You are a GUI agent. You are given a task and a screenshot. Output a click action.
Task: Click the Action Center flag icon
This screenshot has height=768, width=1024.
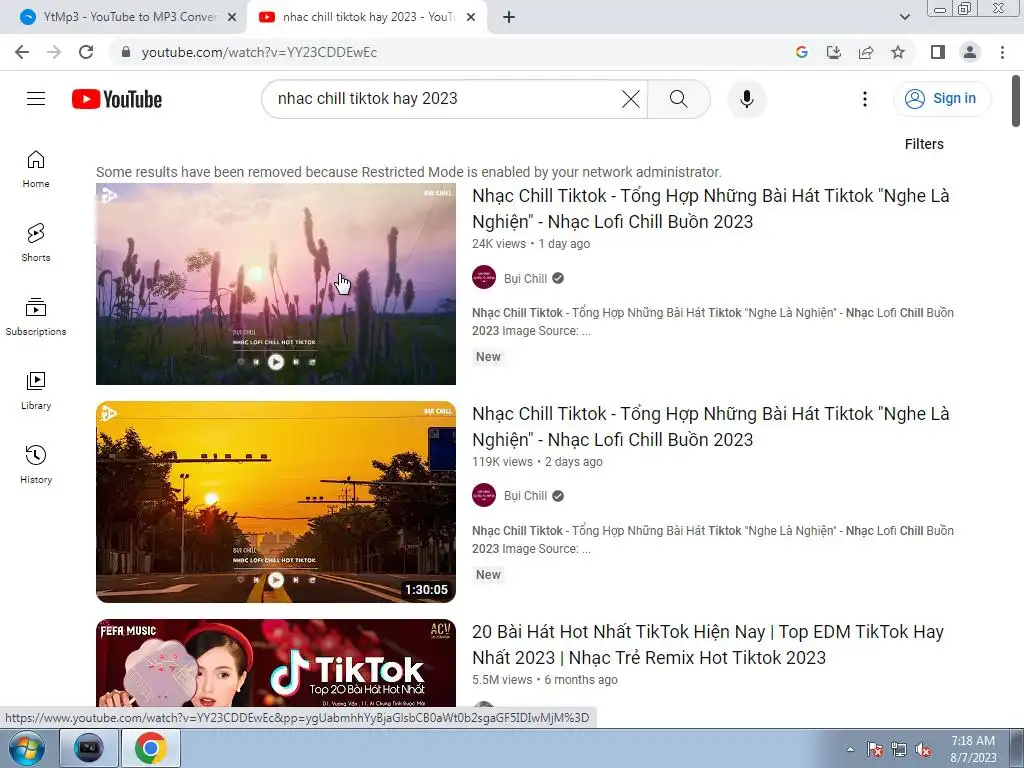[x=875, y=749]
